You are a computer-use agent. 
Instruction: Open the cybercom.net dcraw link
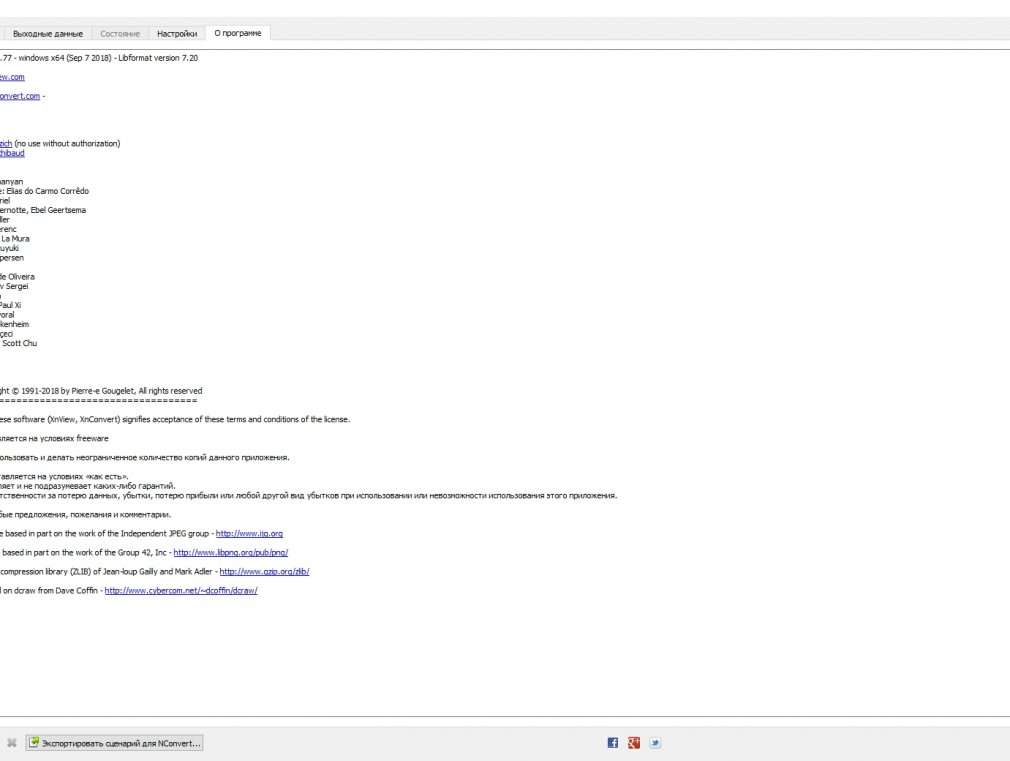(181, 590)
